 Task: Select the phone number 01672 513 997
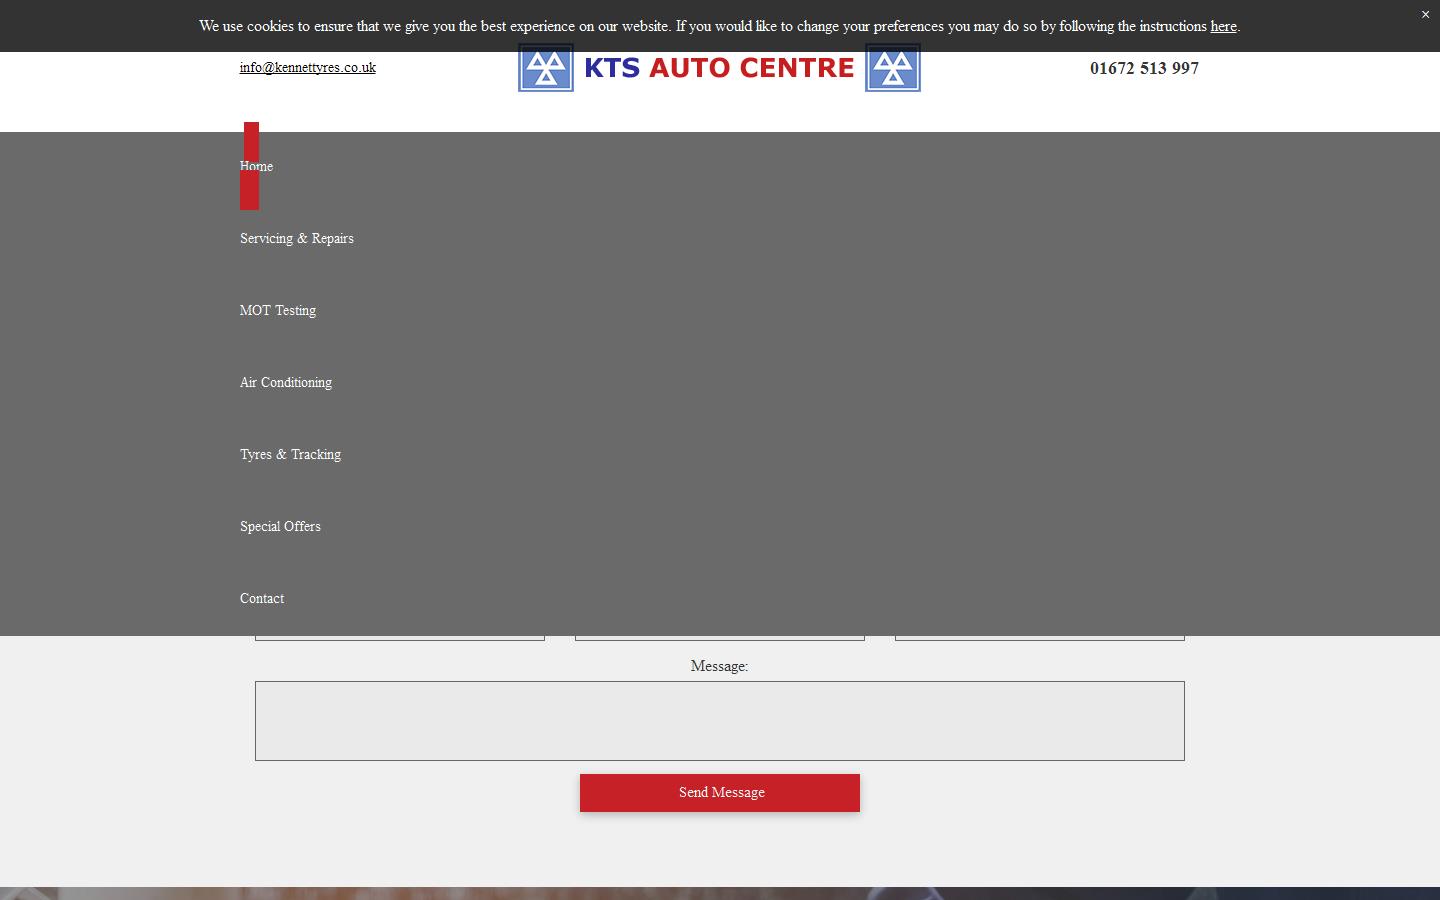1144,68
